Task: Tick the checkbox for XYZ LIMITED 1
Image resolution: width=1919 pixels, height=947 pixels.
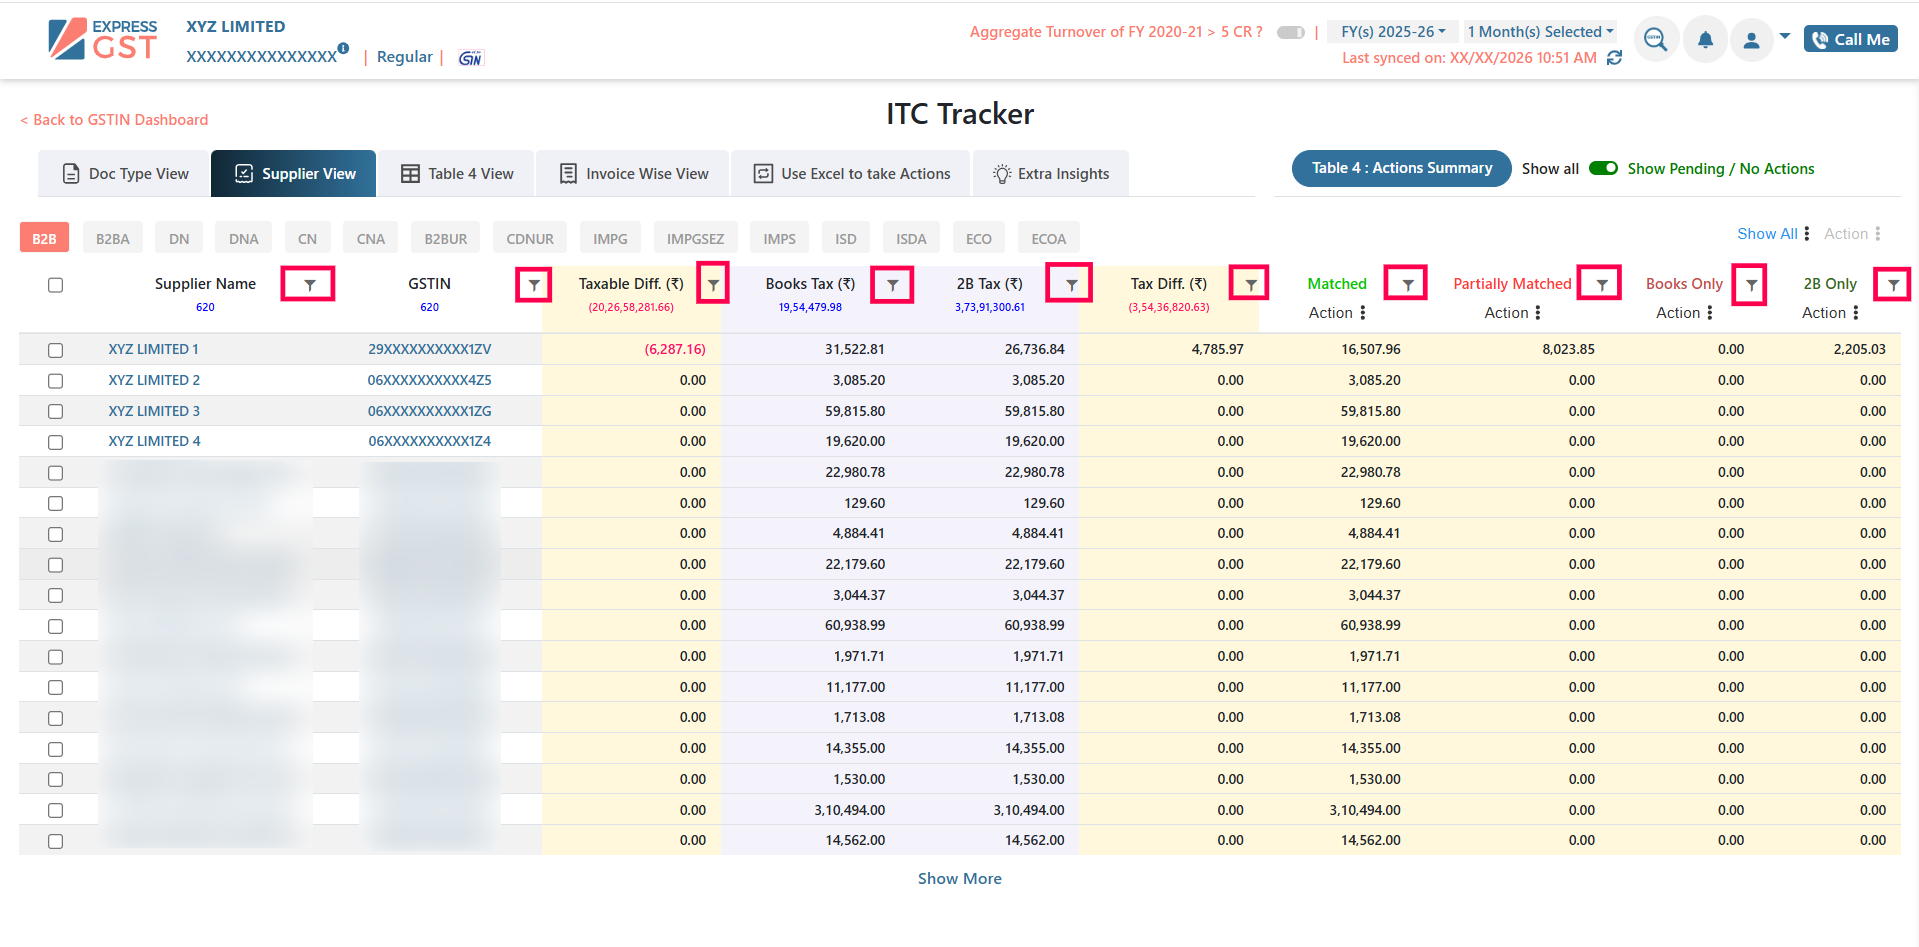Action: (x=55, y=350)
